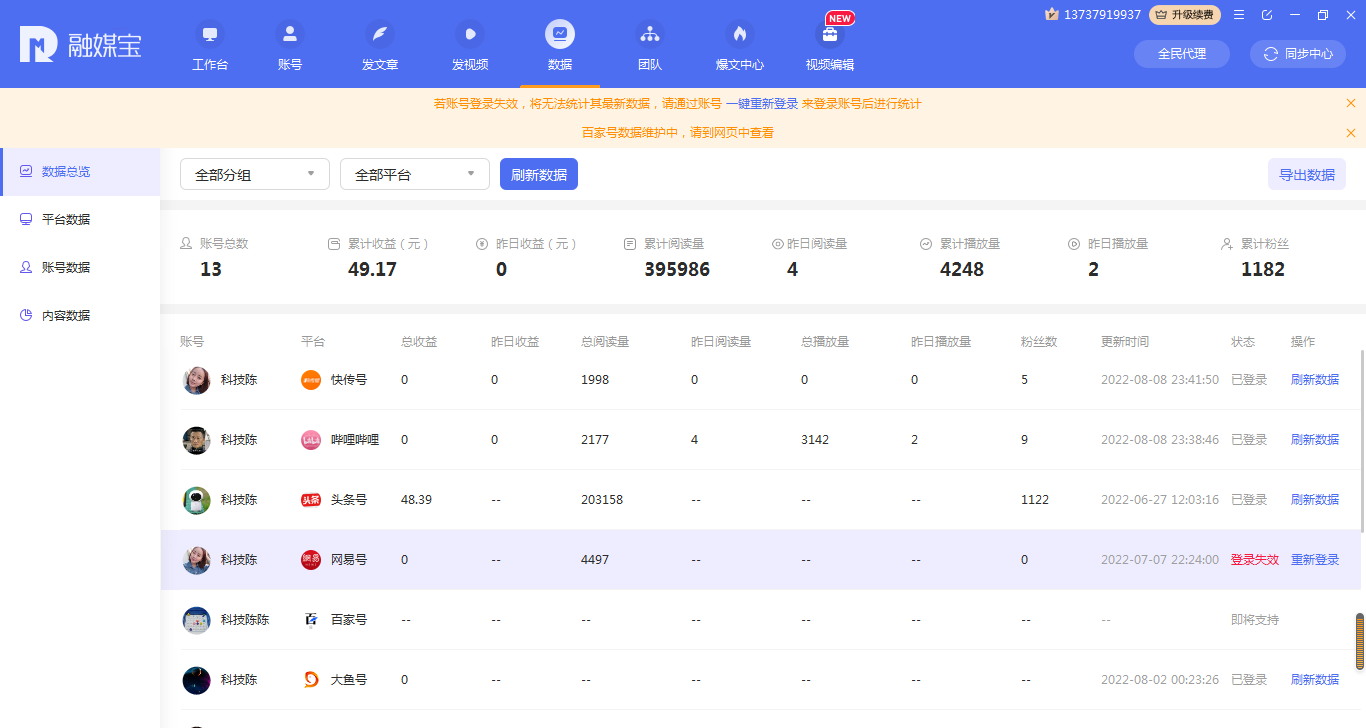
Task: Click the phone number 13737919937
Action: click(x=1102, y=15)
